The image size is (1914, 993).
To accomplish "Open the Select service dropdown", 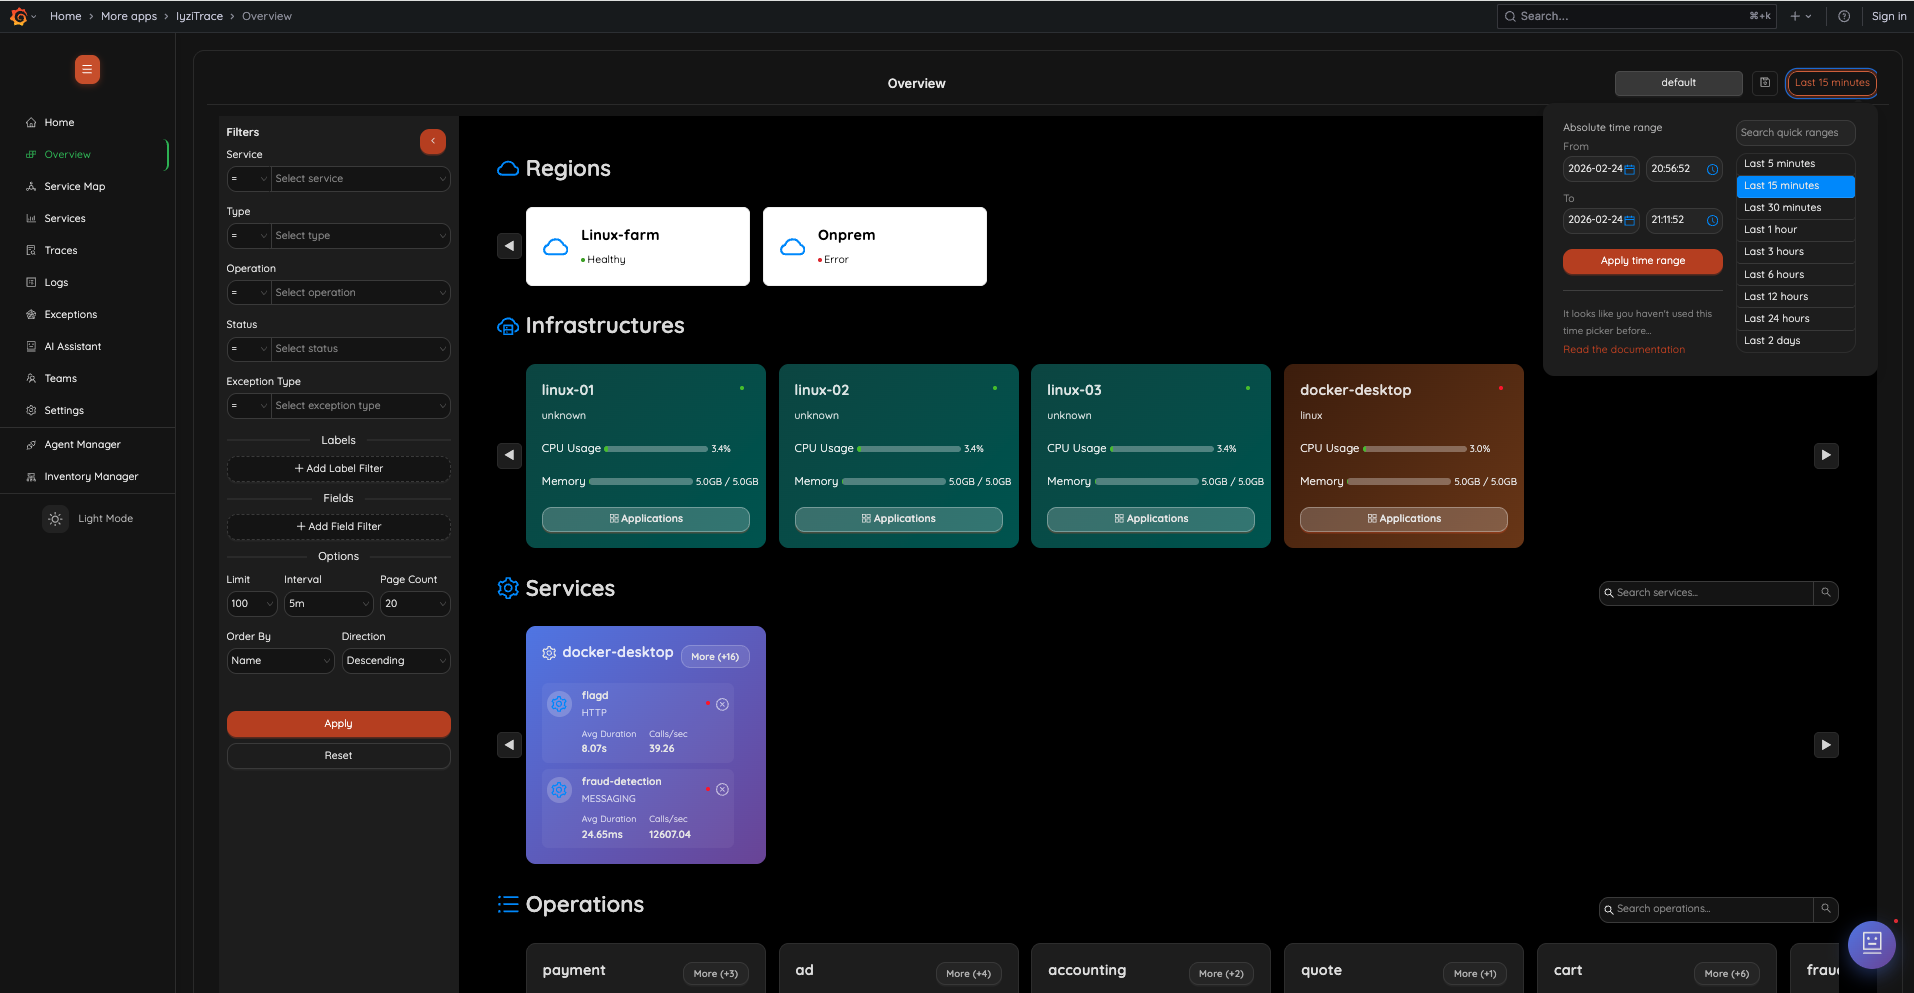I will [x=359, y=178].
